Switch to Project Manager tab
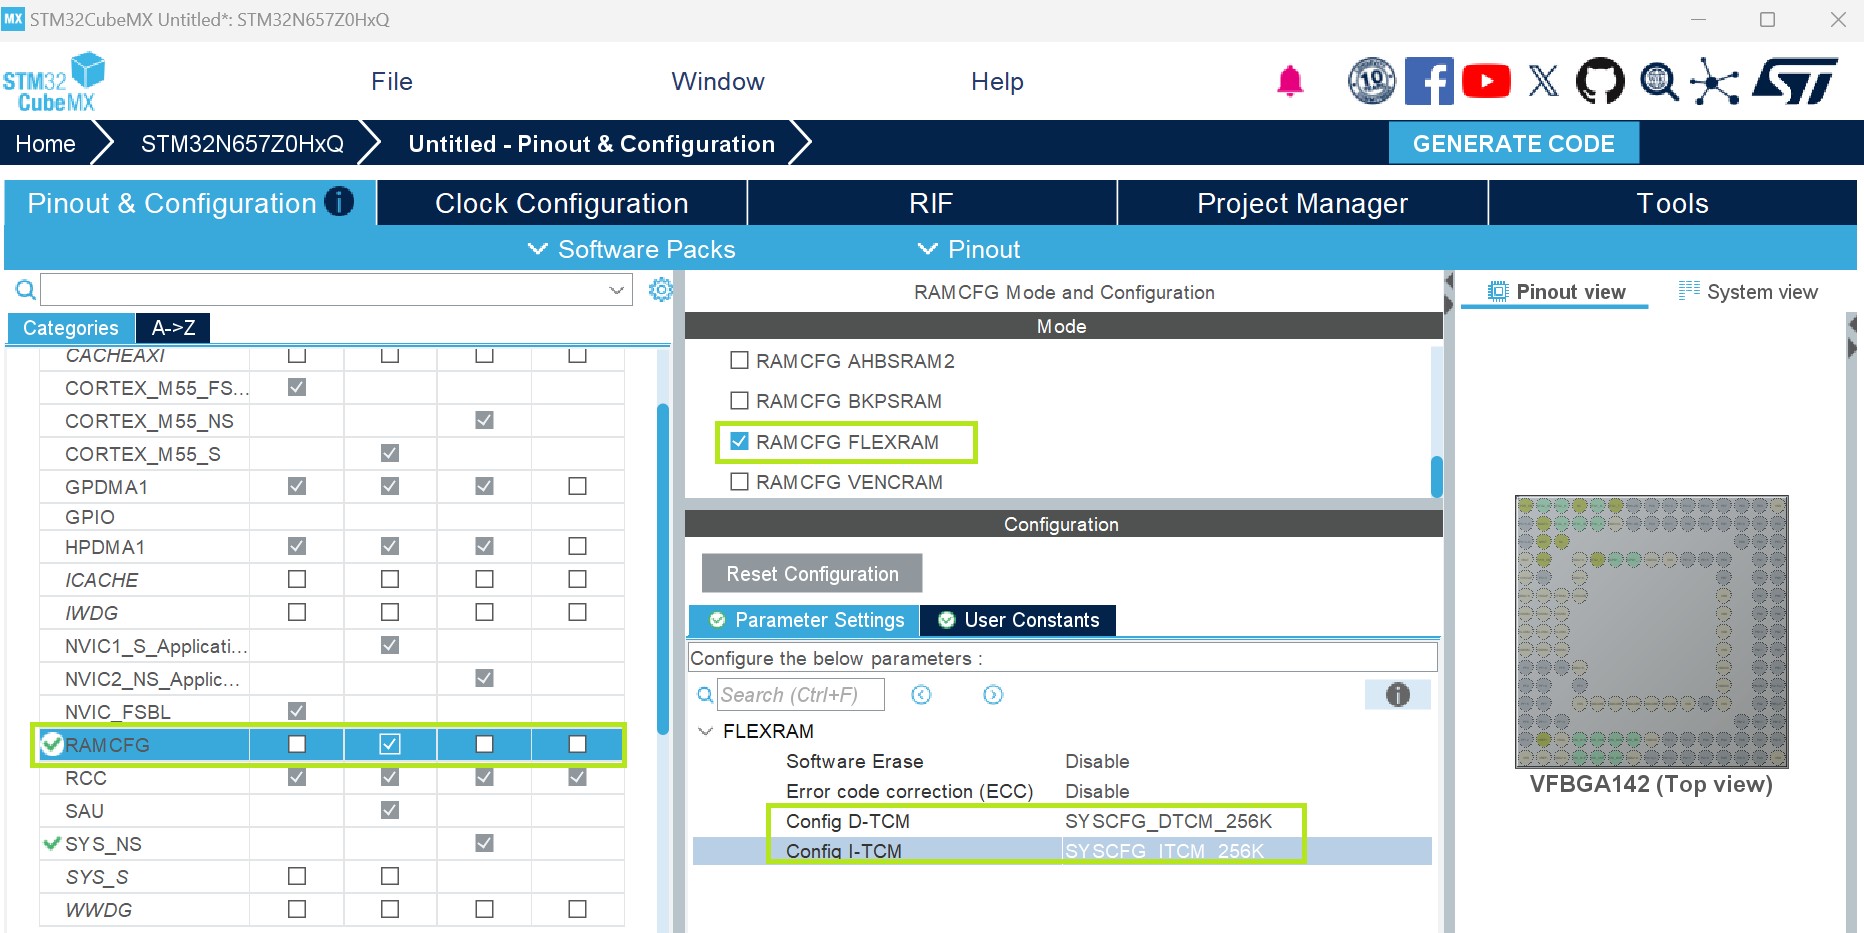This screenshot has height=933, width=1864. click(1302, 203)
